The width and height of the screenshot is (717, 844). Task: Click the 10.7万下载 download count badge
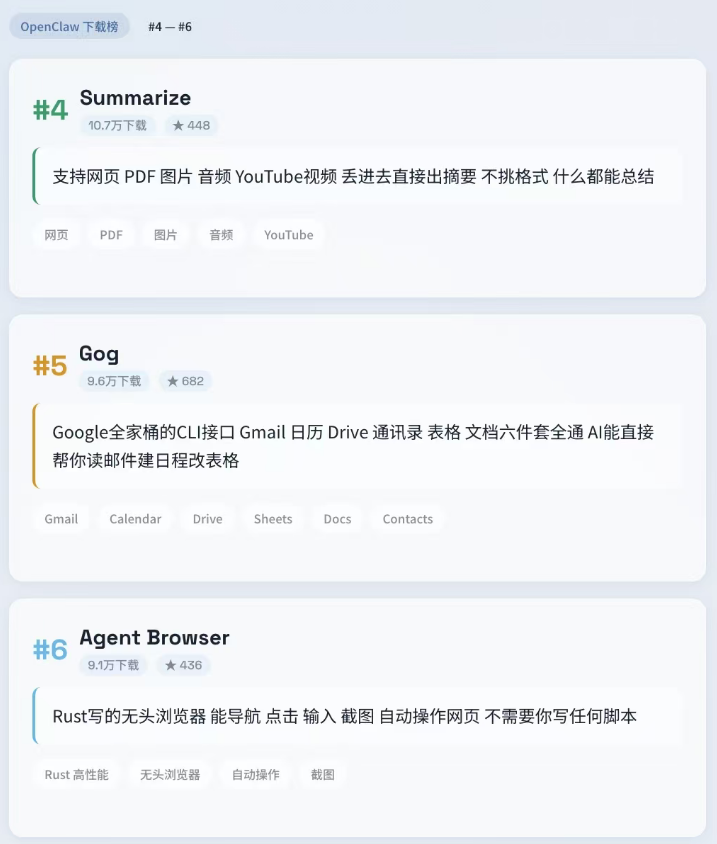(117, 126)
